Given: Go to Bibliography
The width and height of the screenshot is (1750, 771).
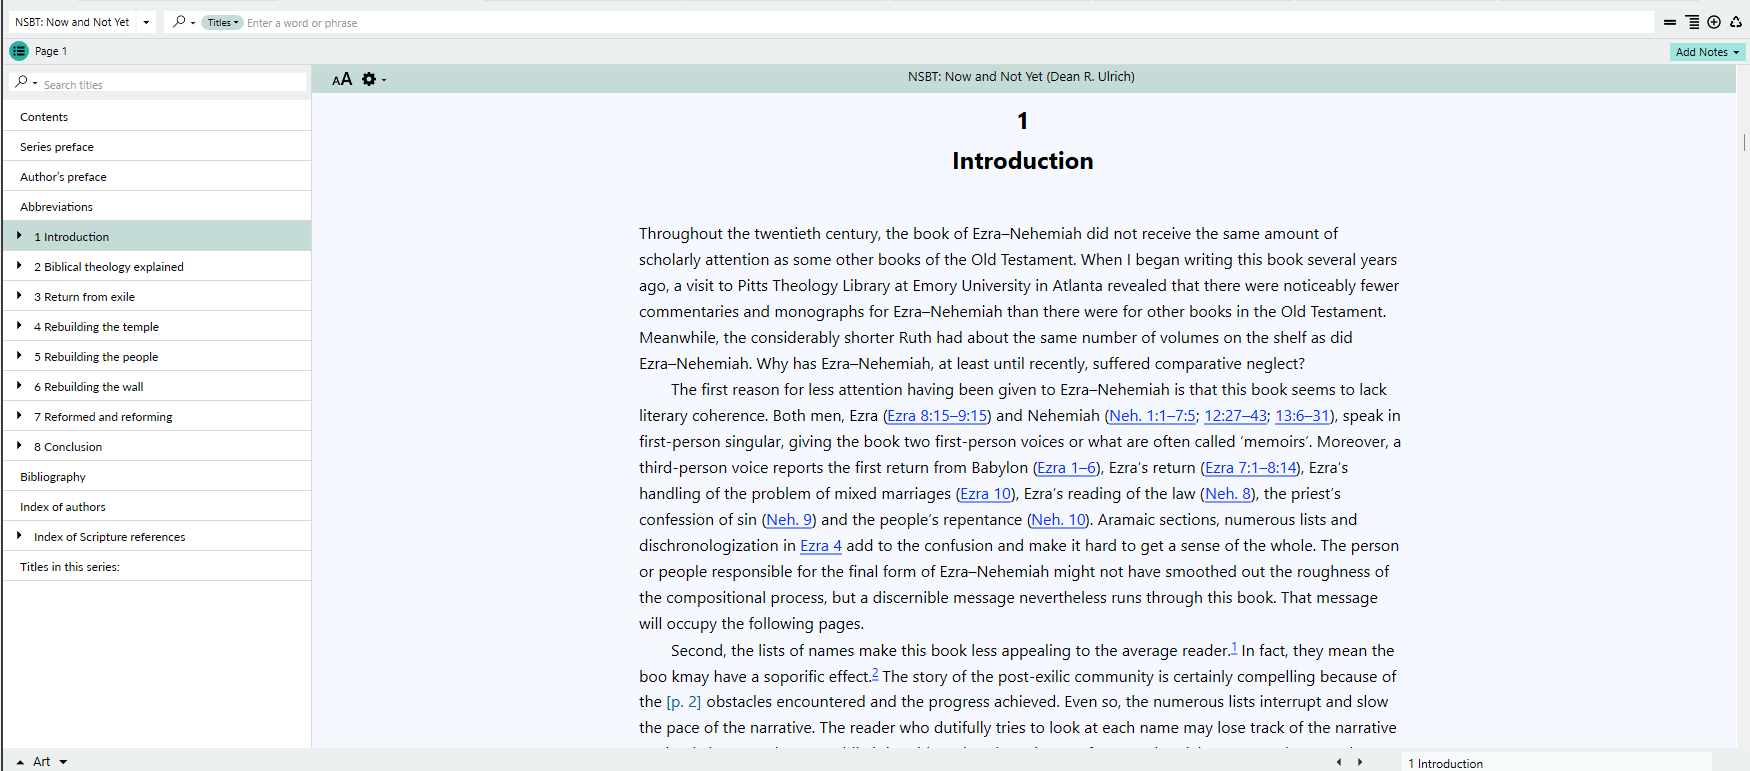Looking at the screenshot, I should coord(157,476).
